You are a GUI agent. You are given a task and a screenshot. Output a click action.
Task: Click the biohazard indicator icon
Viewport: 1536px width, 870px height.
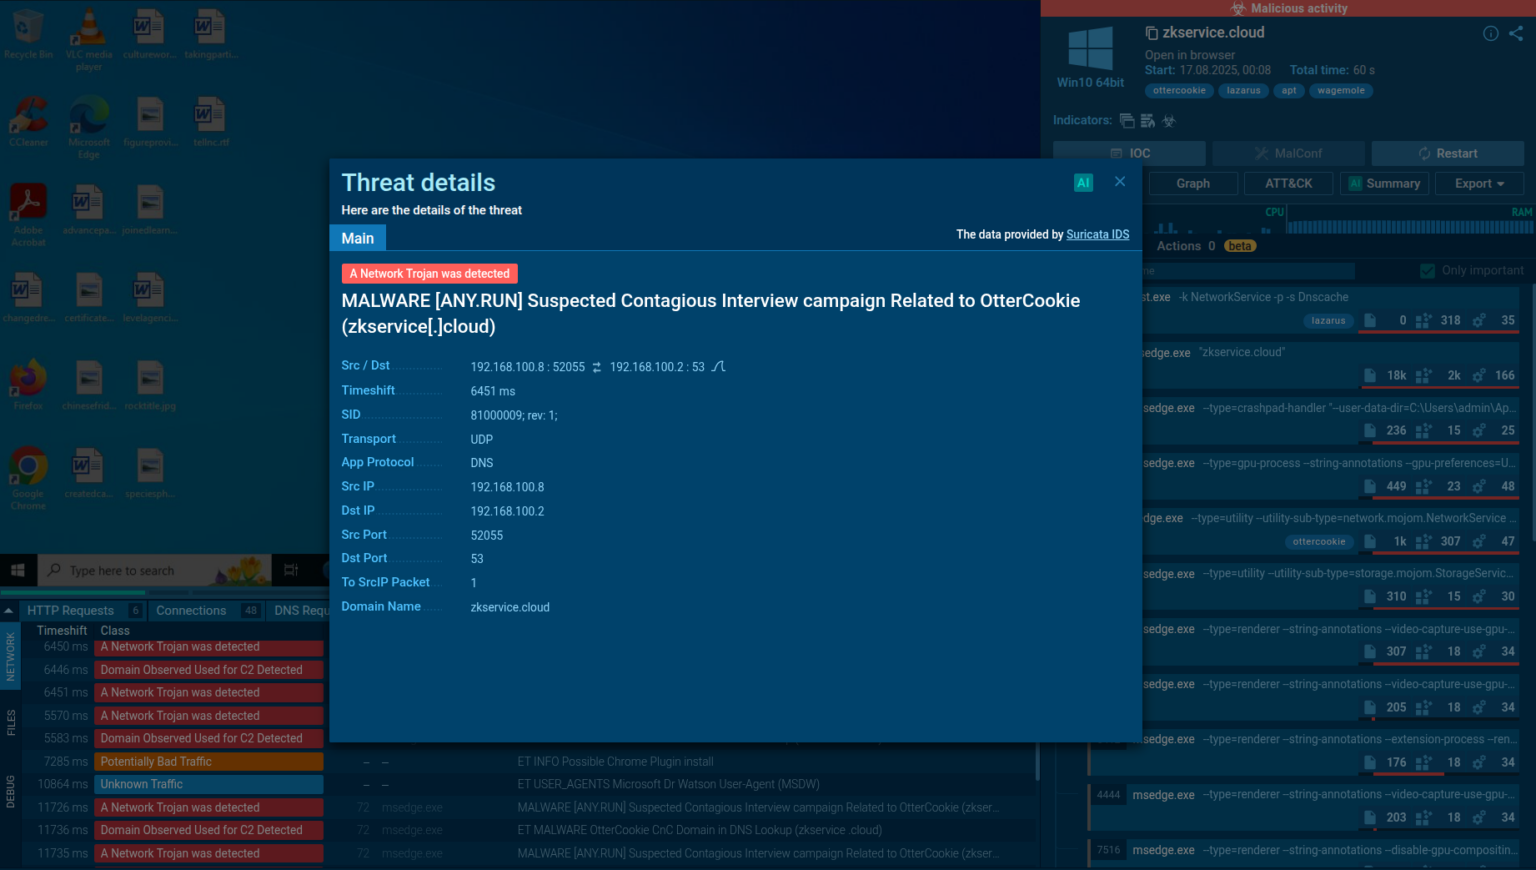click(1169, 121)
